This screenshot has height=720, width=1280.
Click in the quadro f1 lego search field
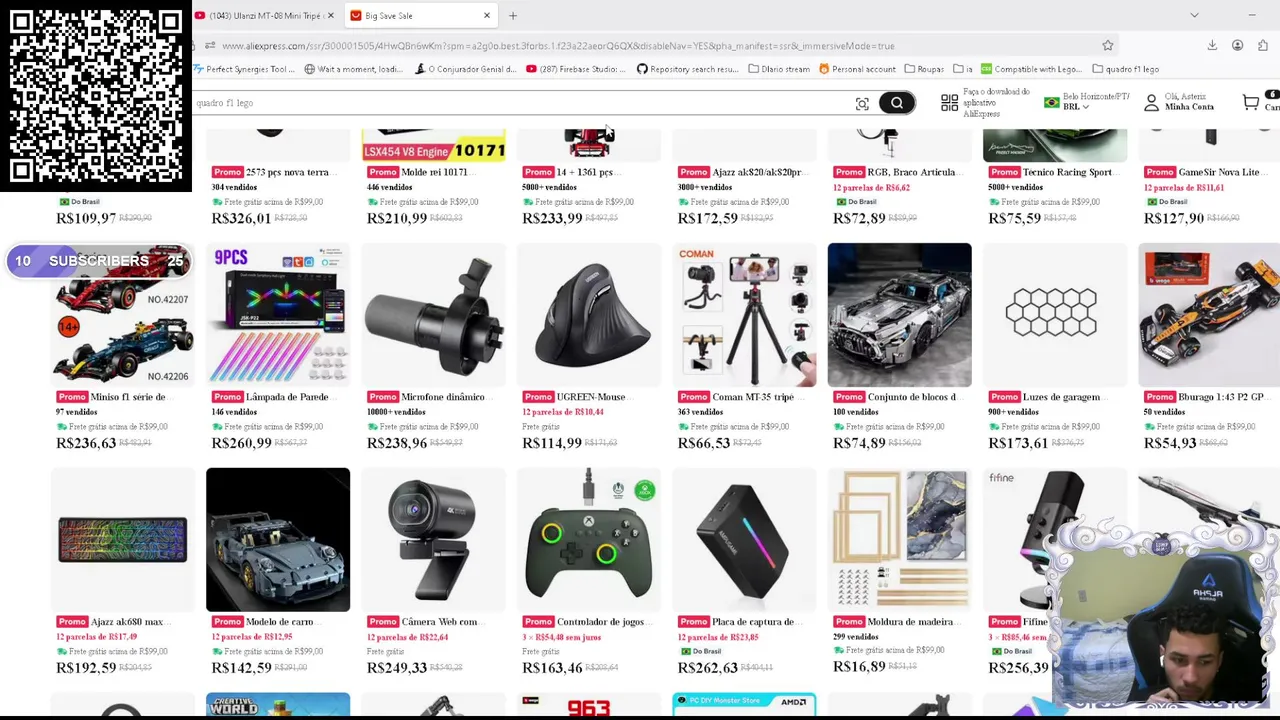click(x=520, y=103)
